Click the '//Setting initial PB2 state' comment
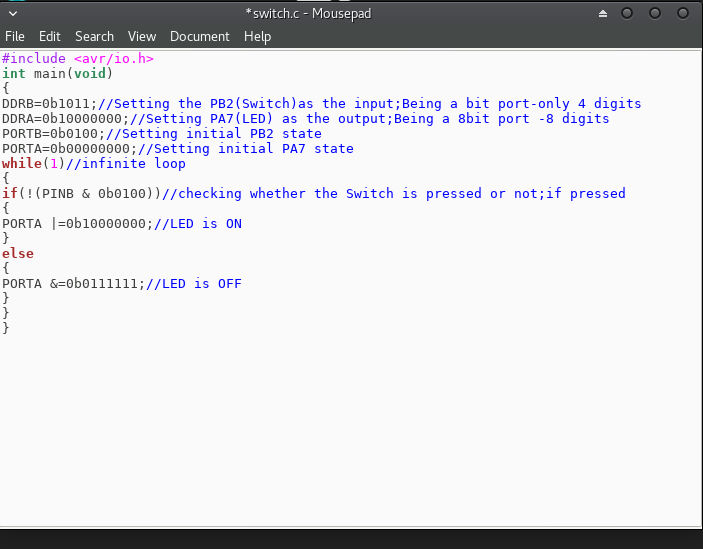The width and height of the screenshot is (703, 549). [x=214, y=134]
